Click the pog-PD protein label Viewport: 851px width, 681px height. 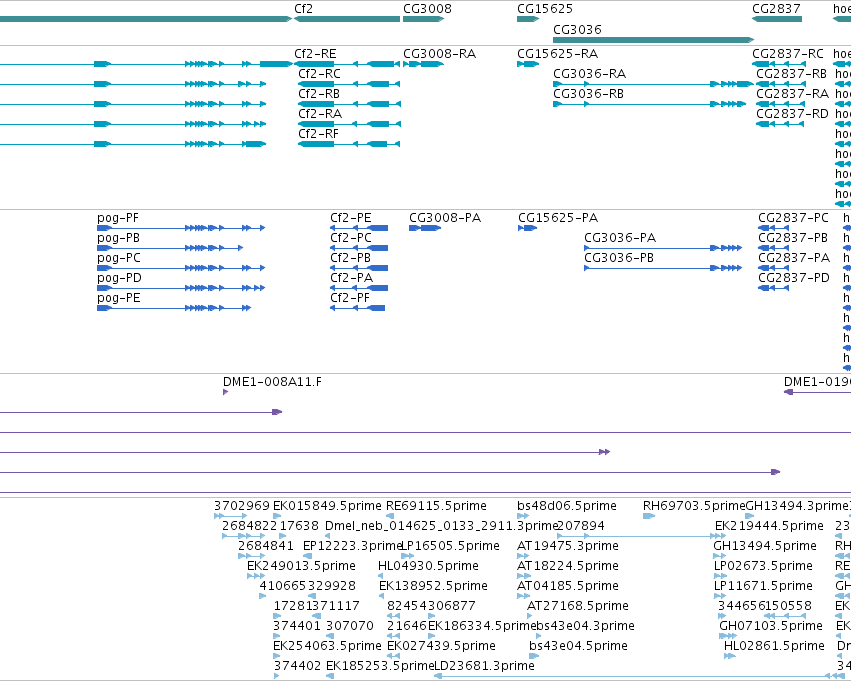pyautogui.click(x=119, y=278)
